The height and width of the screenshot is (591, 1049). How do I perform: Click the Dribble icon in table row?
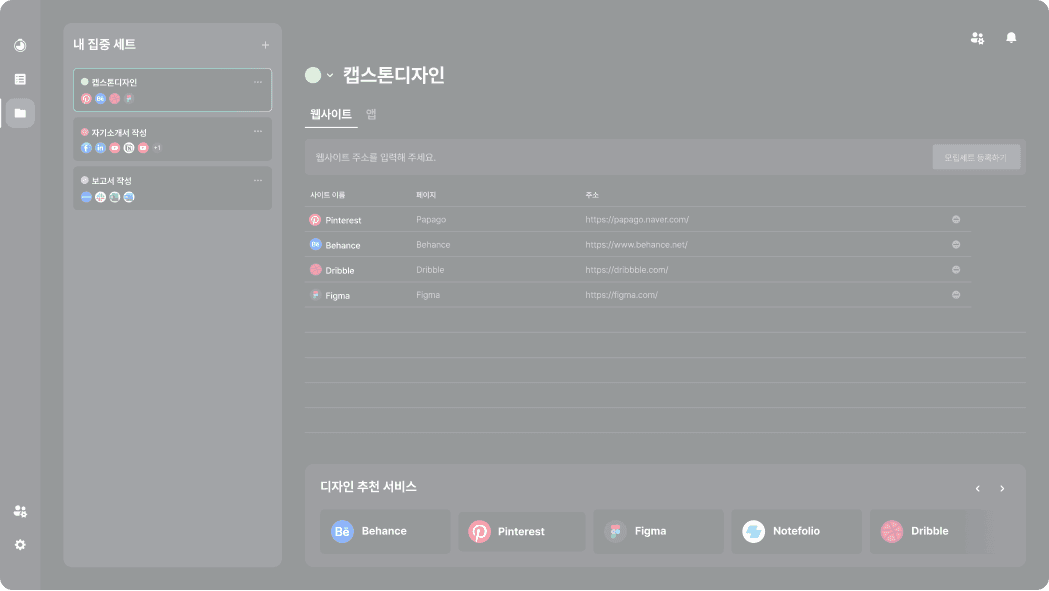[x=315, y=270]
